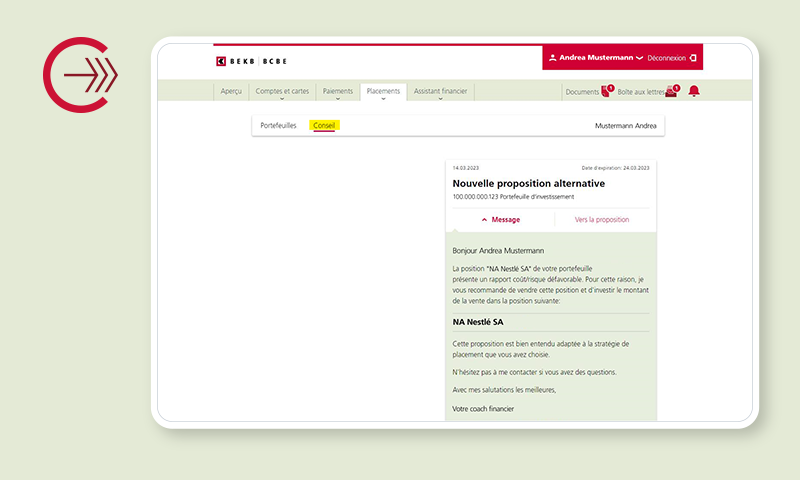This screenshot has height=480, width=800.
Task: Click the red notification bell icon
Action: pyautogui.click(x=693, y=91)
